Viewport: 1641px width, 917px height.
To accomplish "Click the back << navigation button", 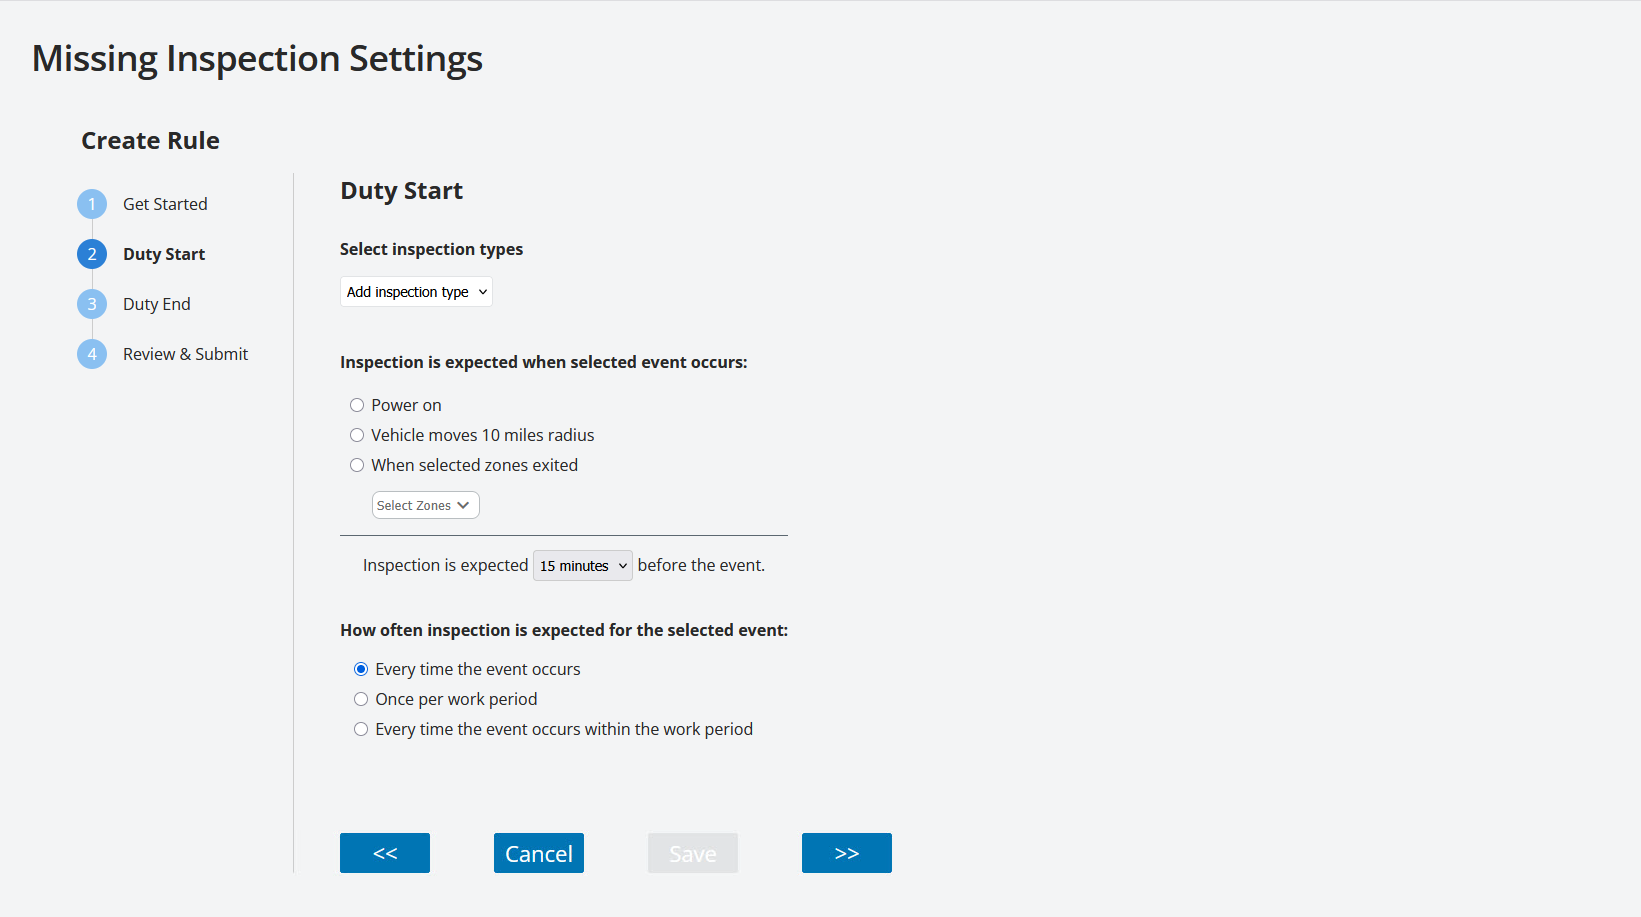I will (384, 853).
